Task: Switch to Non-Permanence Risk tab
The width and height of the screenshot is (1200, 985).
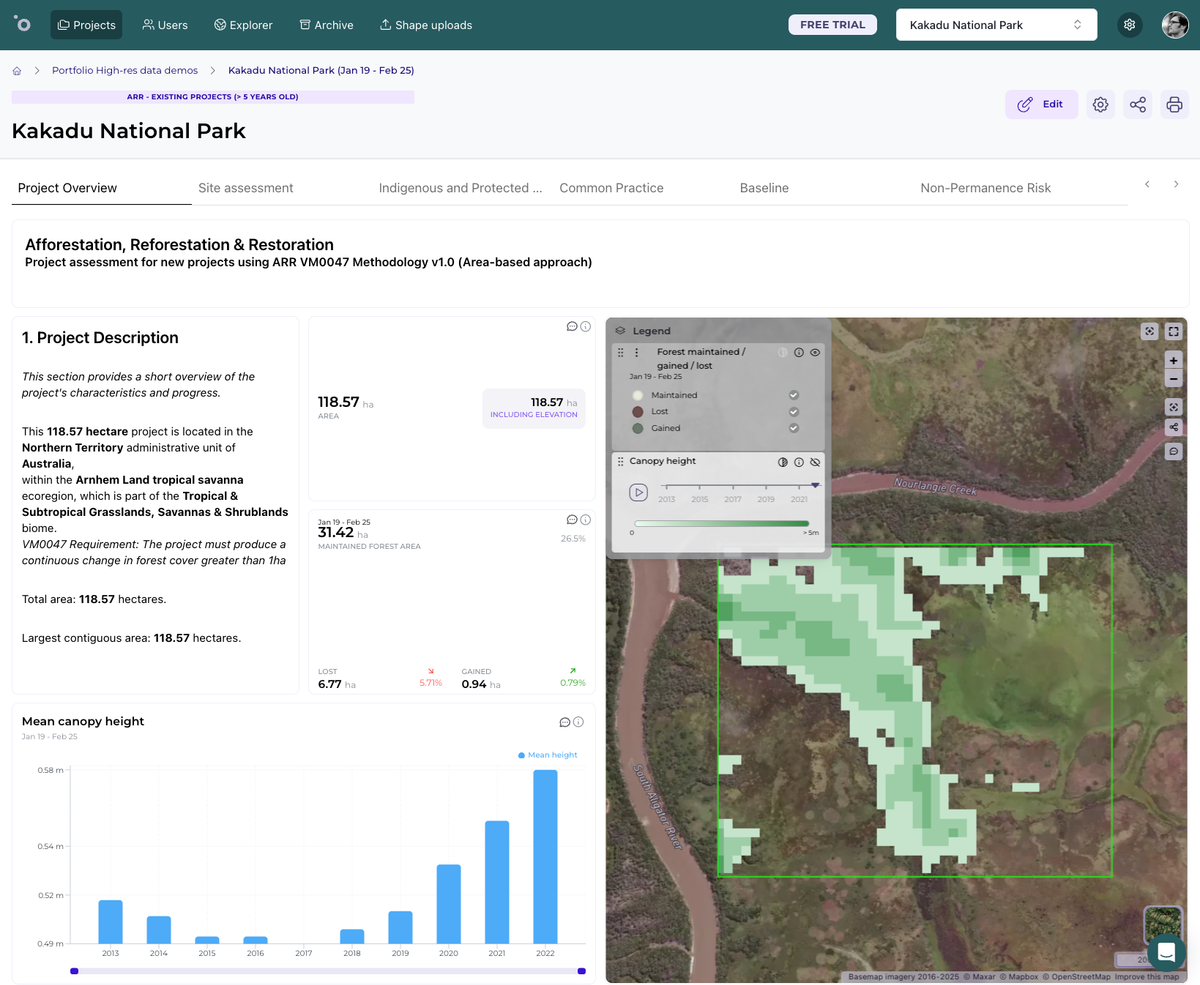Action: point(985,188)
